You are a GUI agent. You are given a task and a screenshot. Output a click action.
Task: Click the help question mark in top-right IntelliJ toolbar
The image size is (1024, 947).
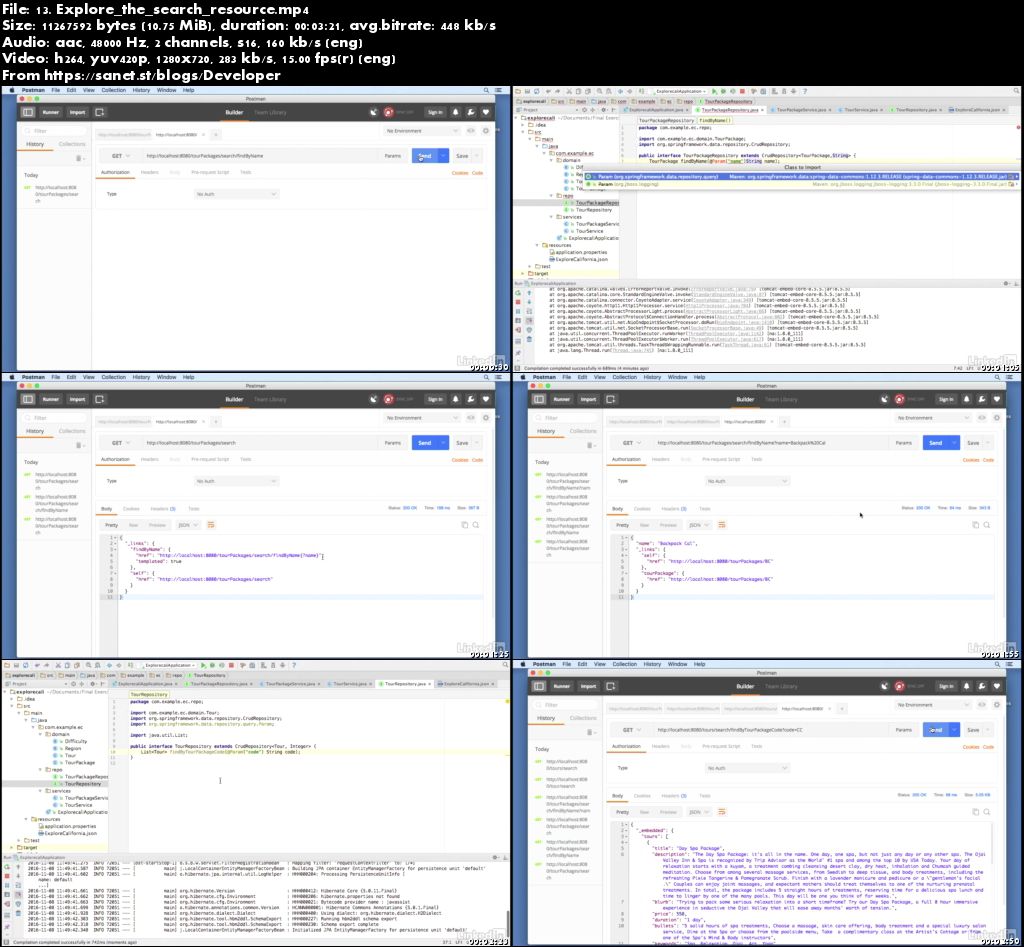click(804, 91)
